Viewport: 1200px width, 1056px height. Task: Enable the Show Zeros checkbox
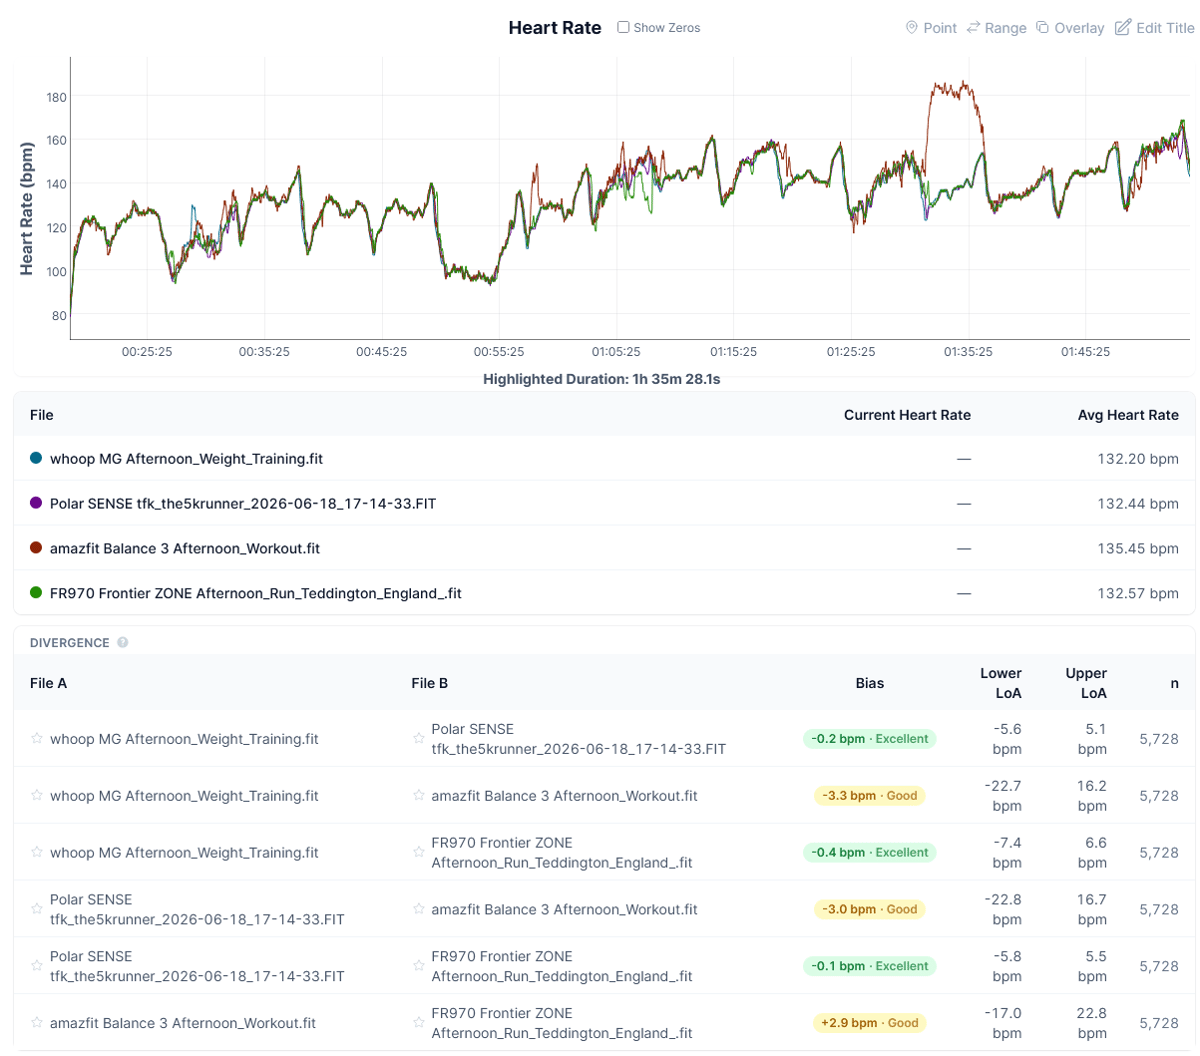click(x=623, y=27)
